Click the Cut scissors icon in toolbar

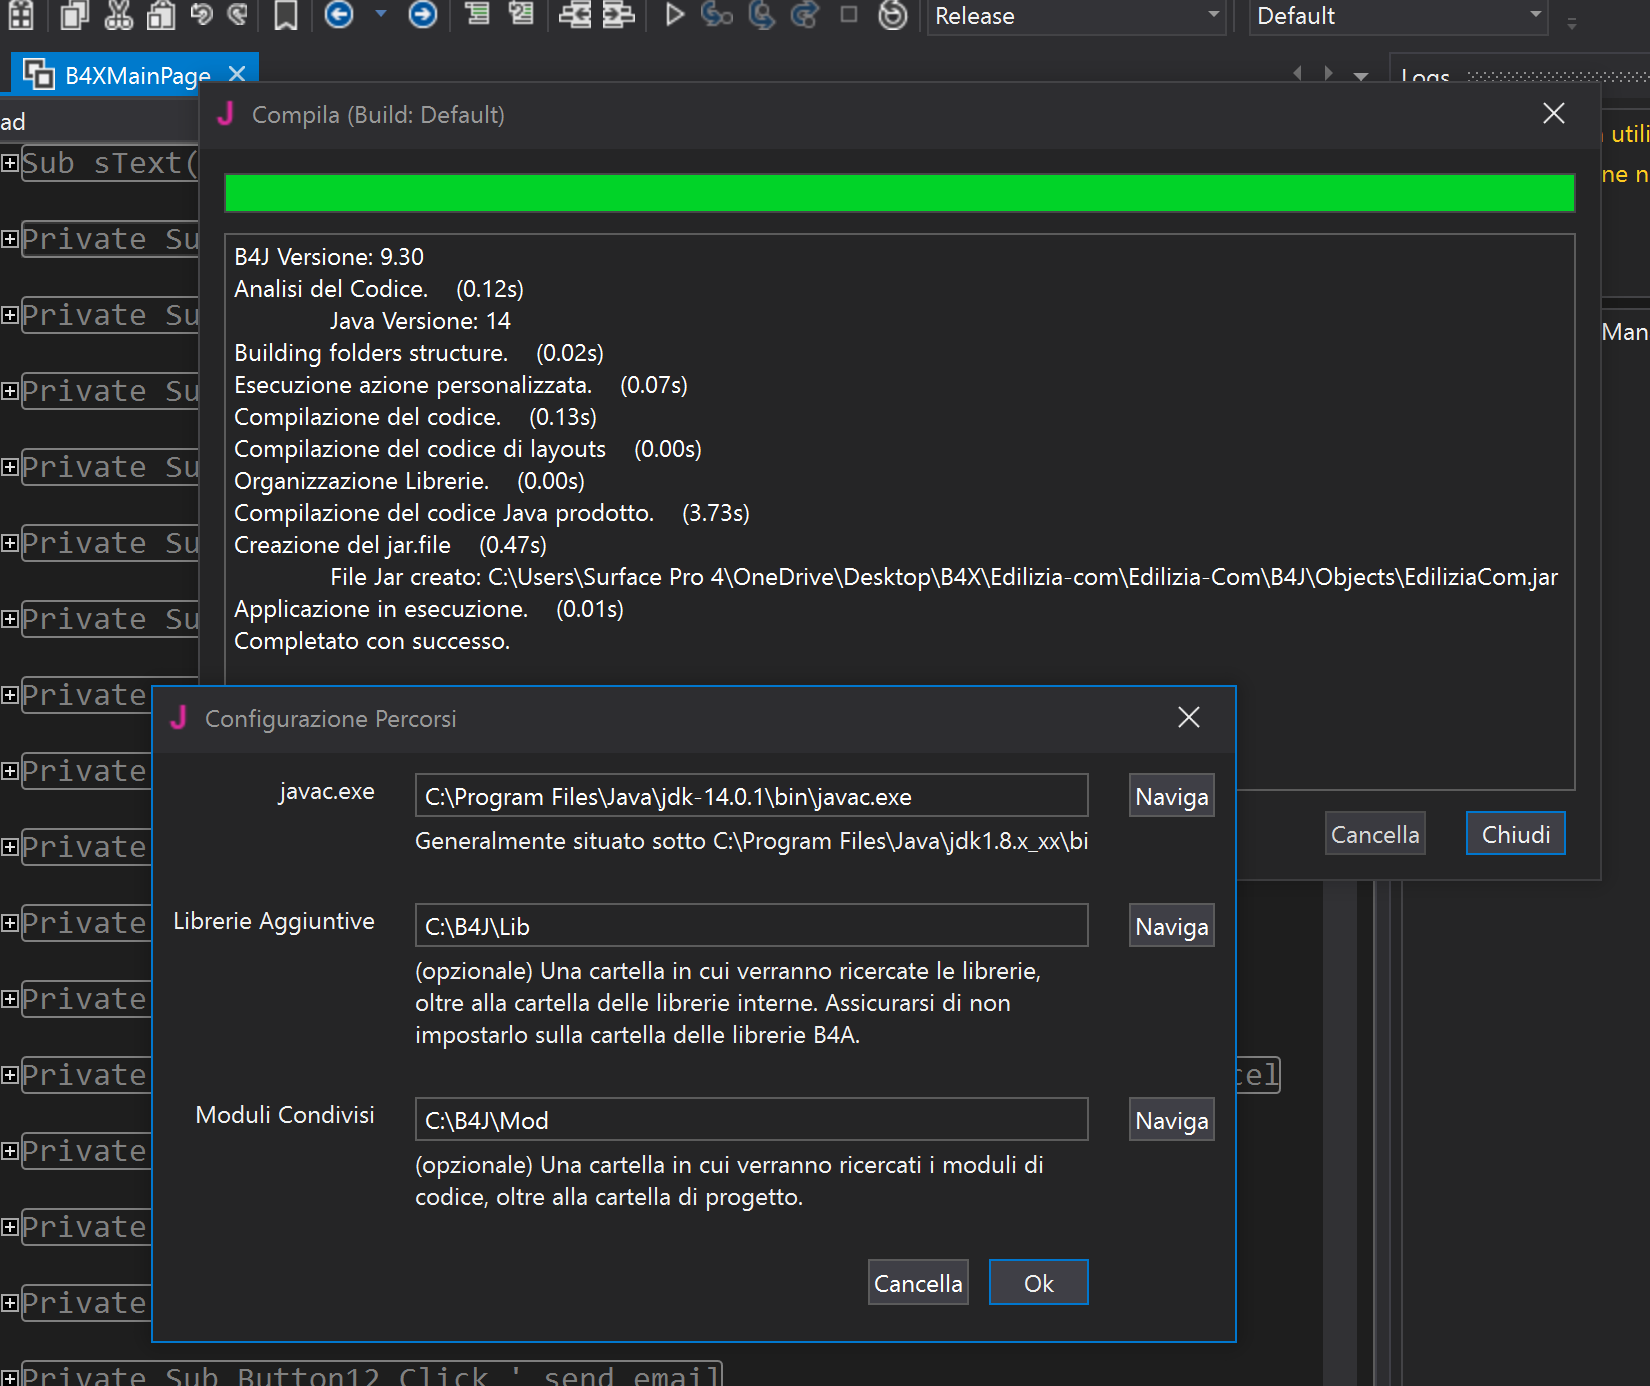[118, 15]
